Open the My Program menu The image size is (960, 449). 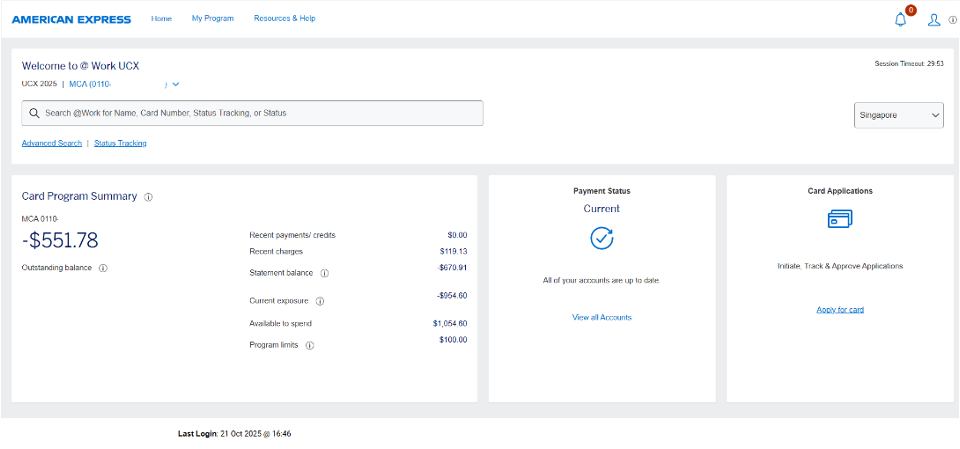pos(212,19)
